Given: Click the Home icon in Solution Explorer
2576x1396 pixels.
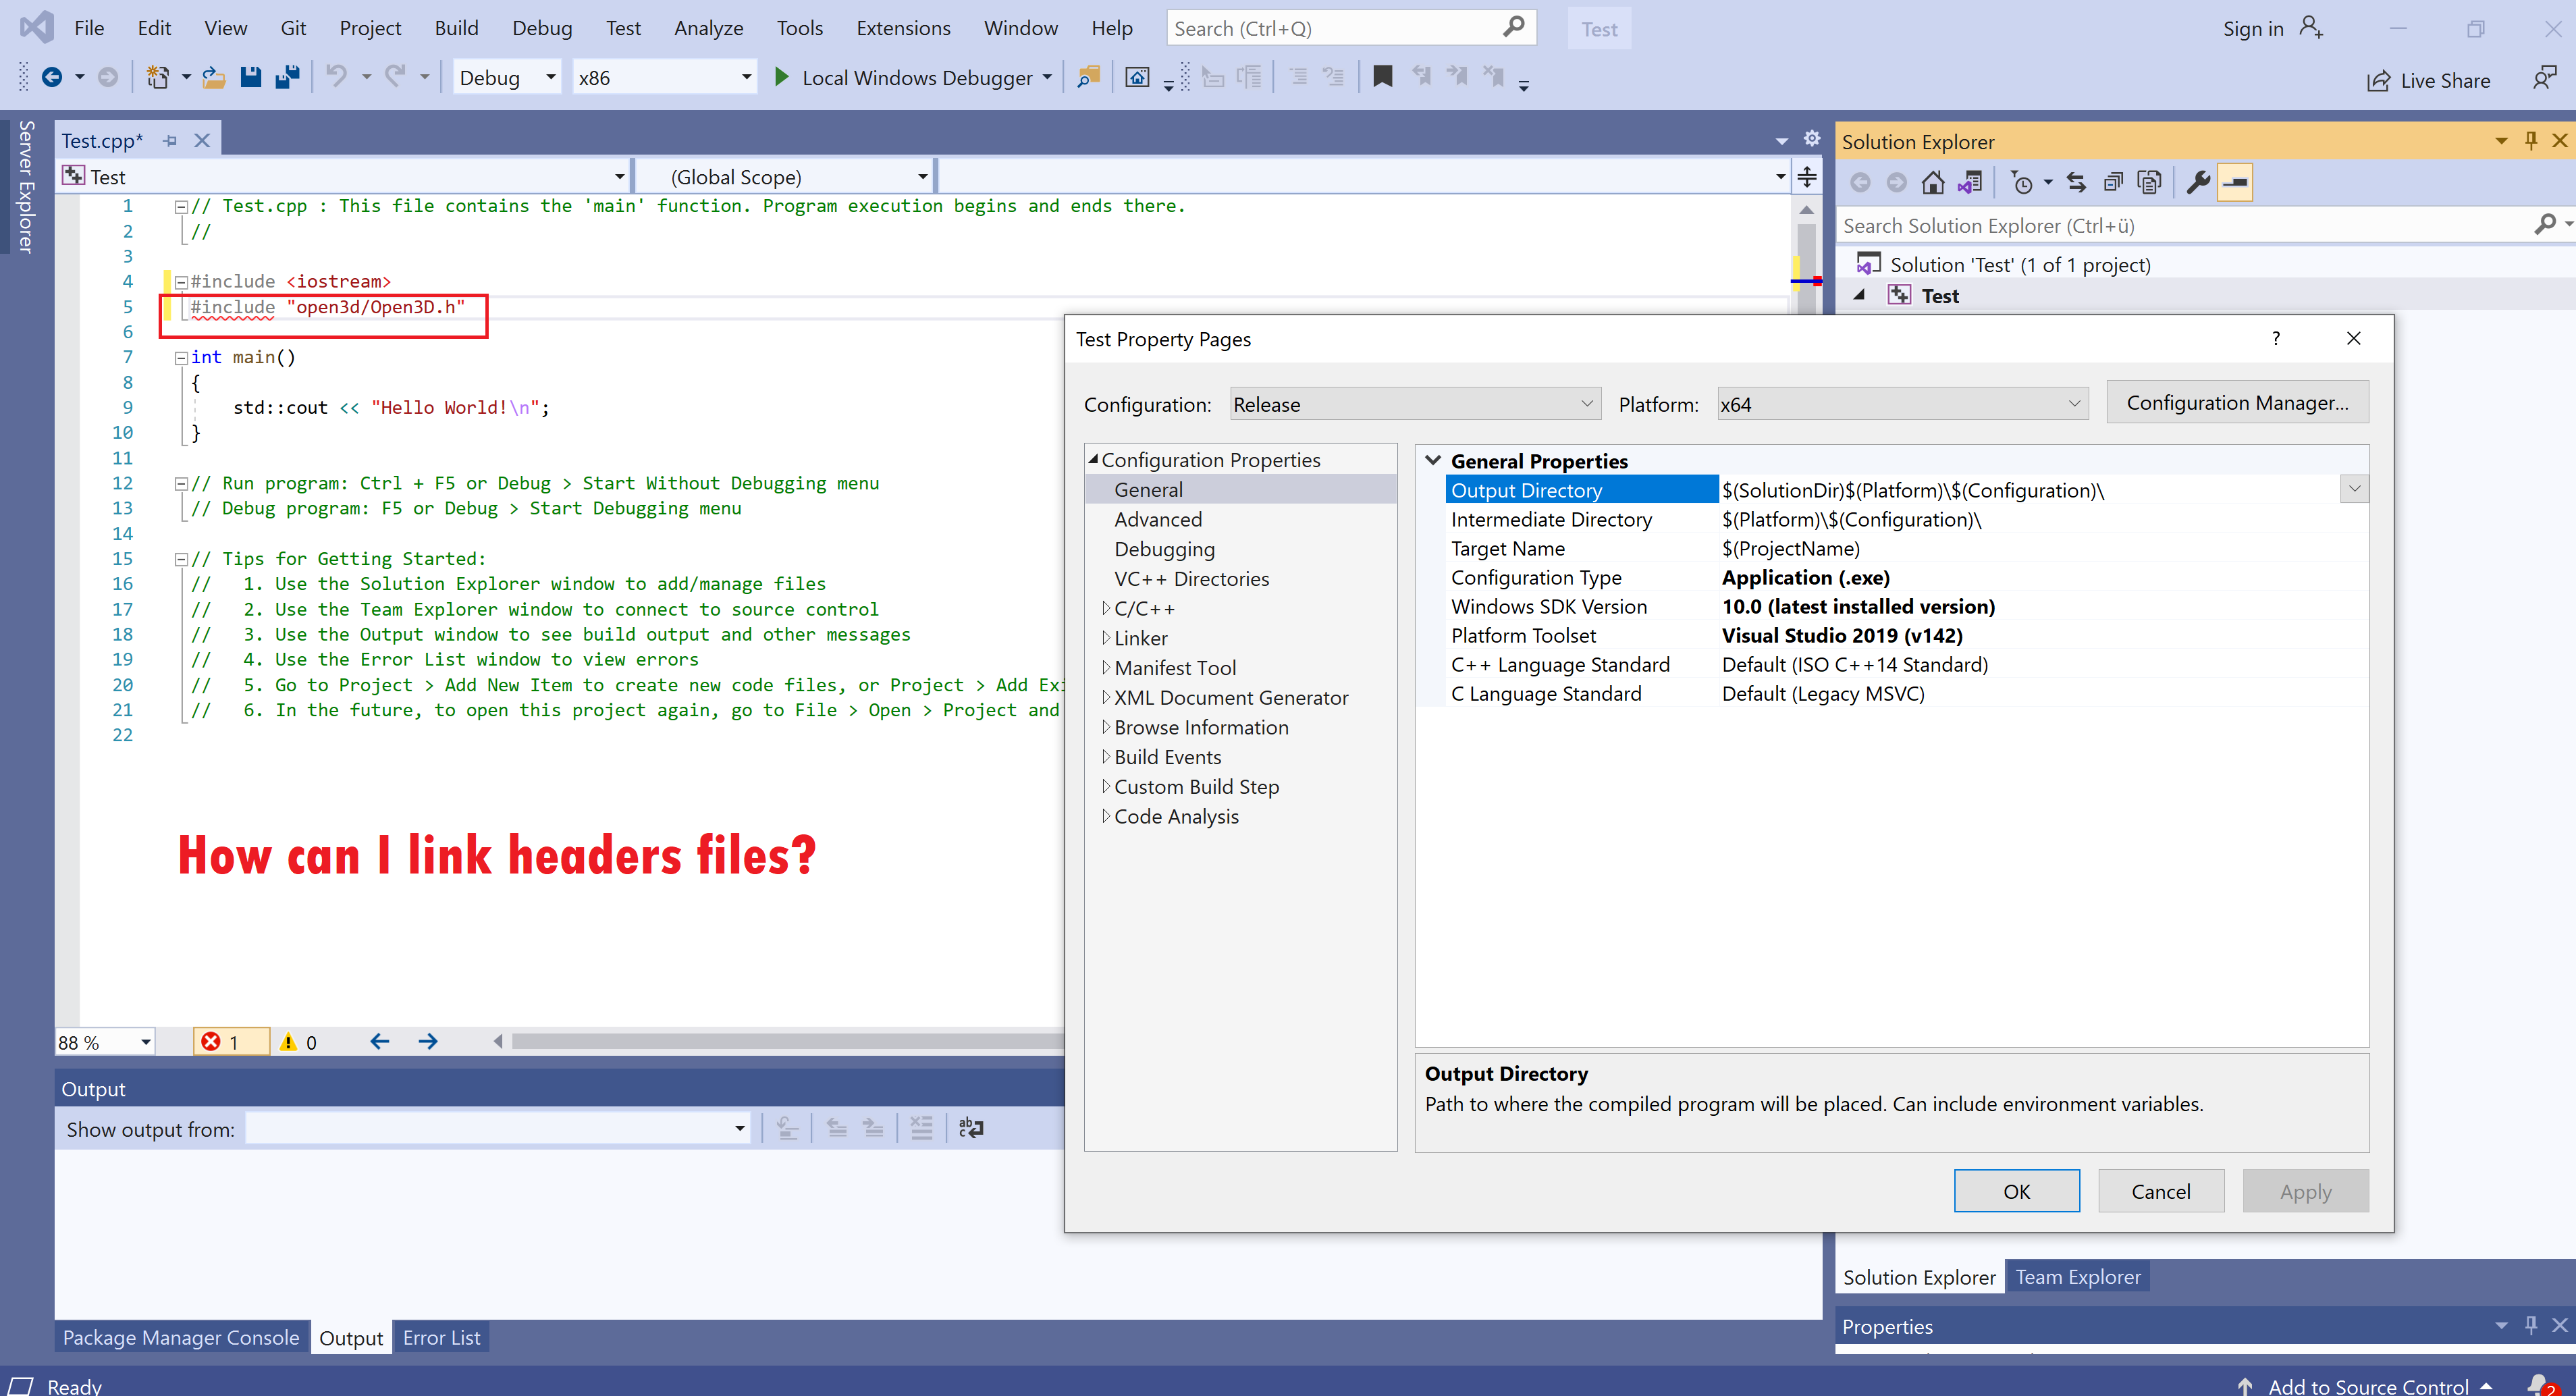Looking at the screenshot, I should [x=1933, y=181].
